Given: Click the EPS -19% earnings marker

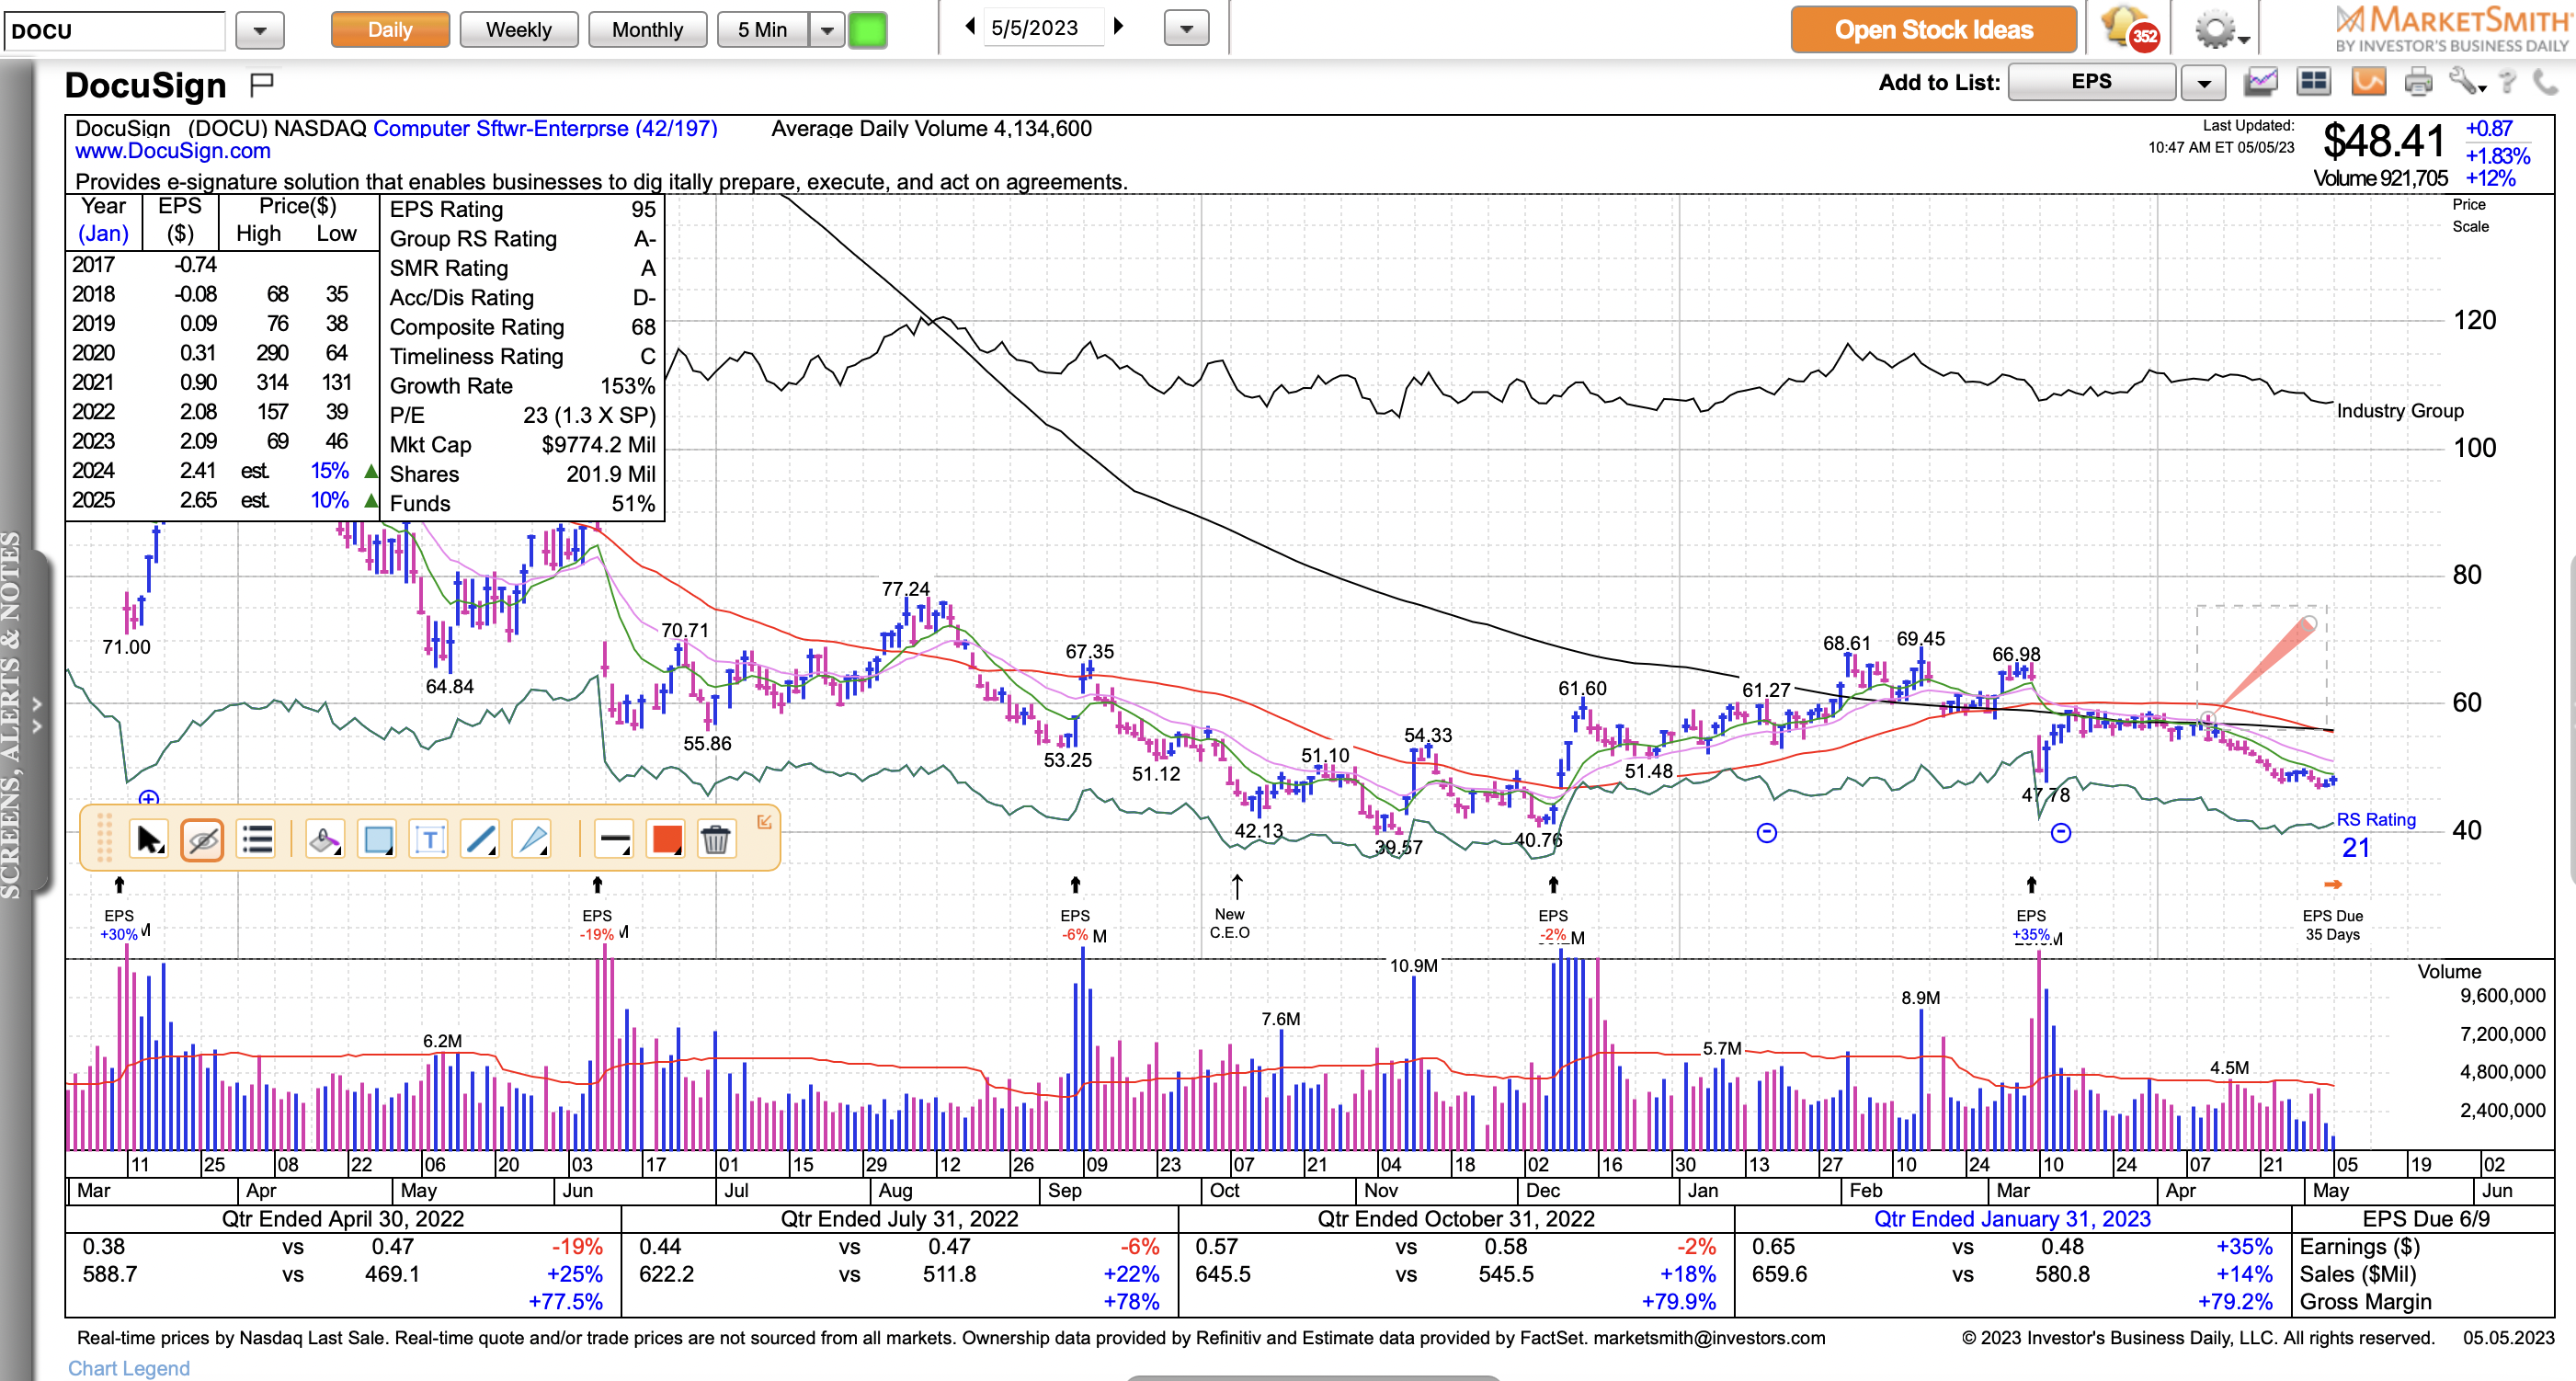Looking at the screenshot, I should [598, 910].
